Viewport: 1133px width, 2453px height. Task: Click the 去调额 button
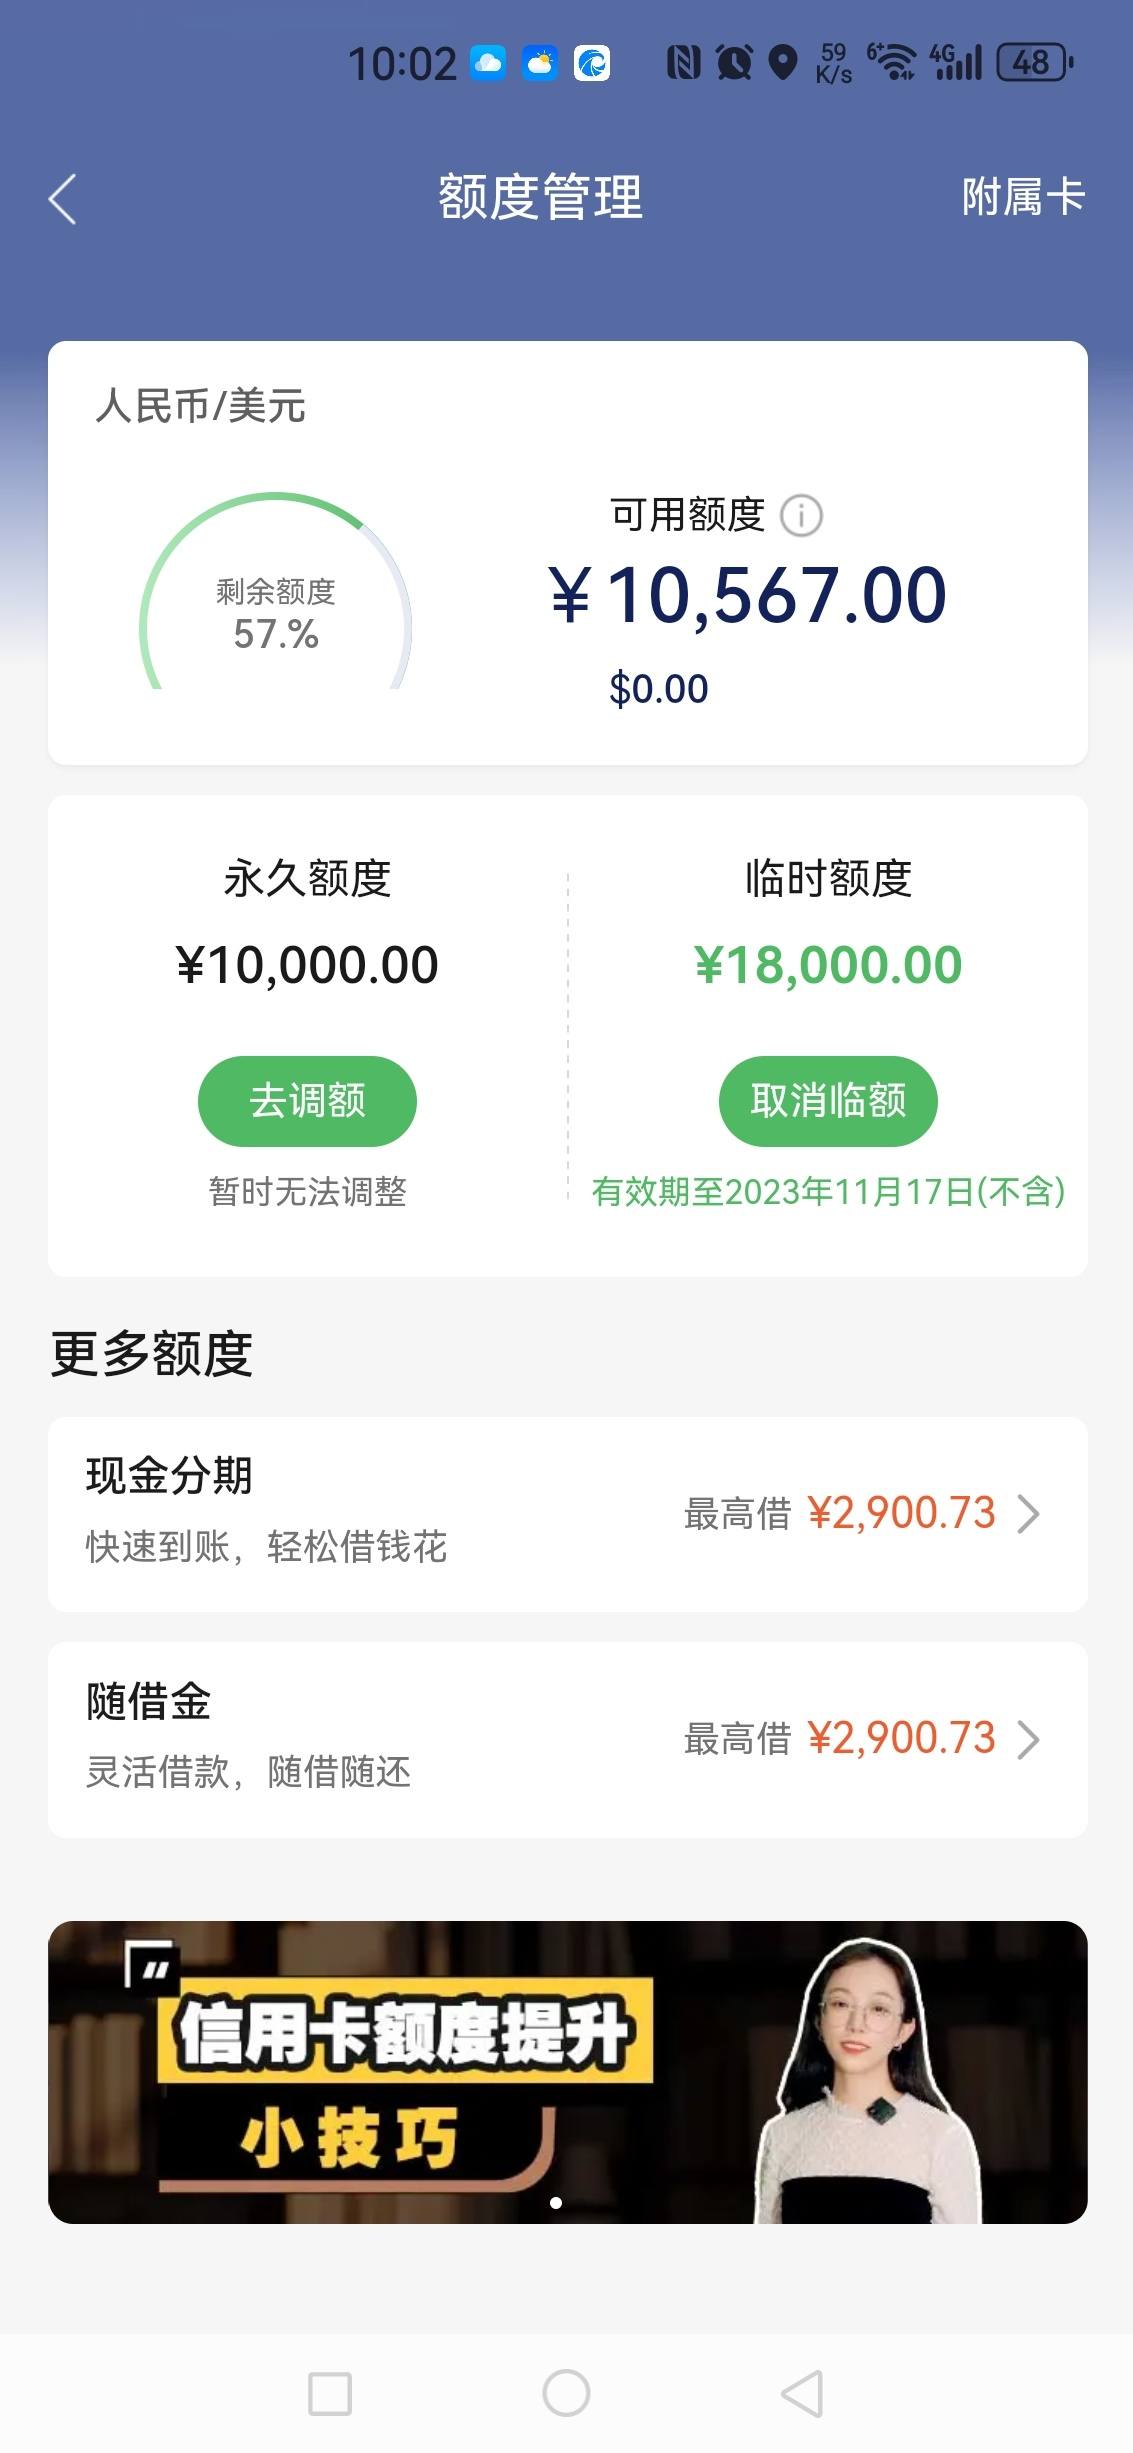coord(307,1101)
